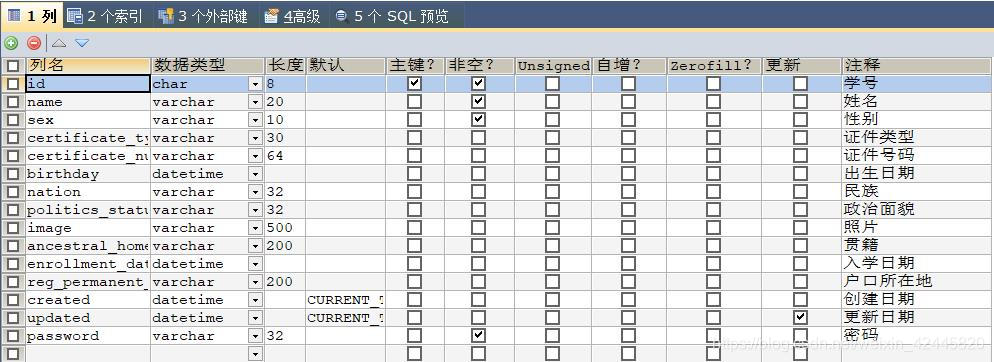Enable Zerofill for nation row
The image size is (994, 362).
pyautogui.click(x=714, y=191)
